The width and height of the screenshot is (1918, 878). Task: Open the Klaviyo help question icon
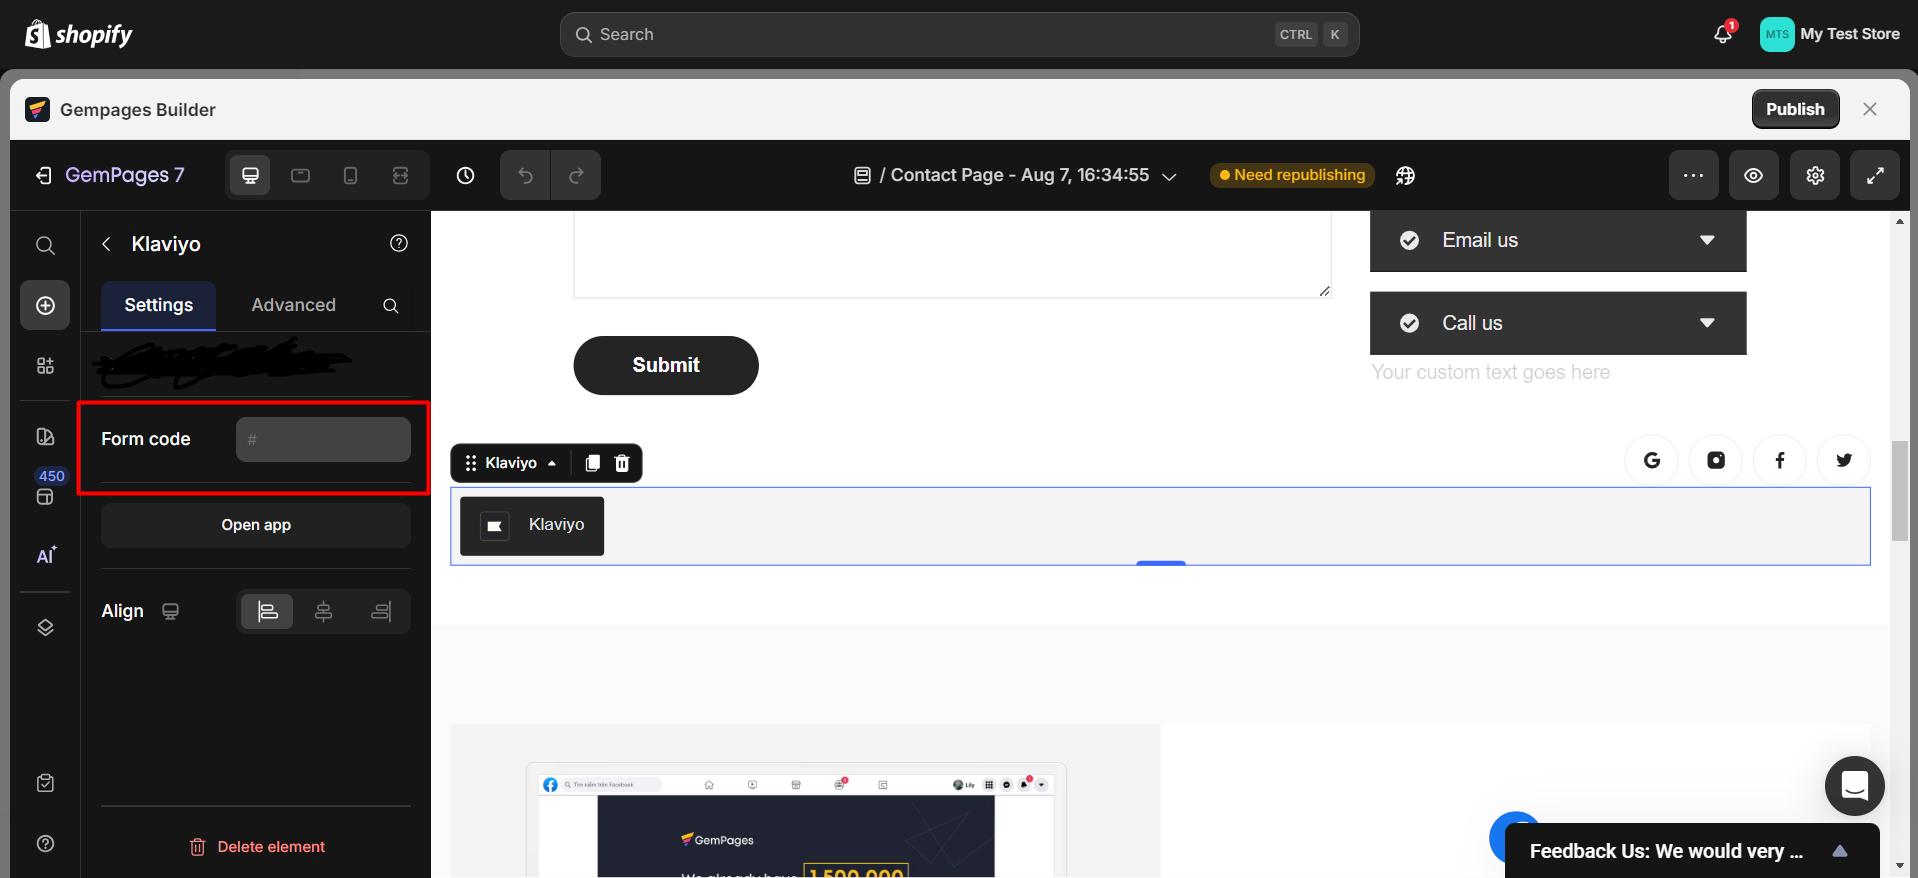click(x=399, y=243)
